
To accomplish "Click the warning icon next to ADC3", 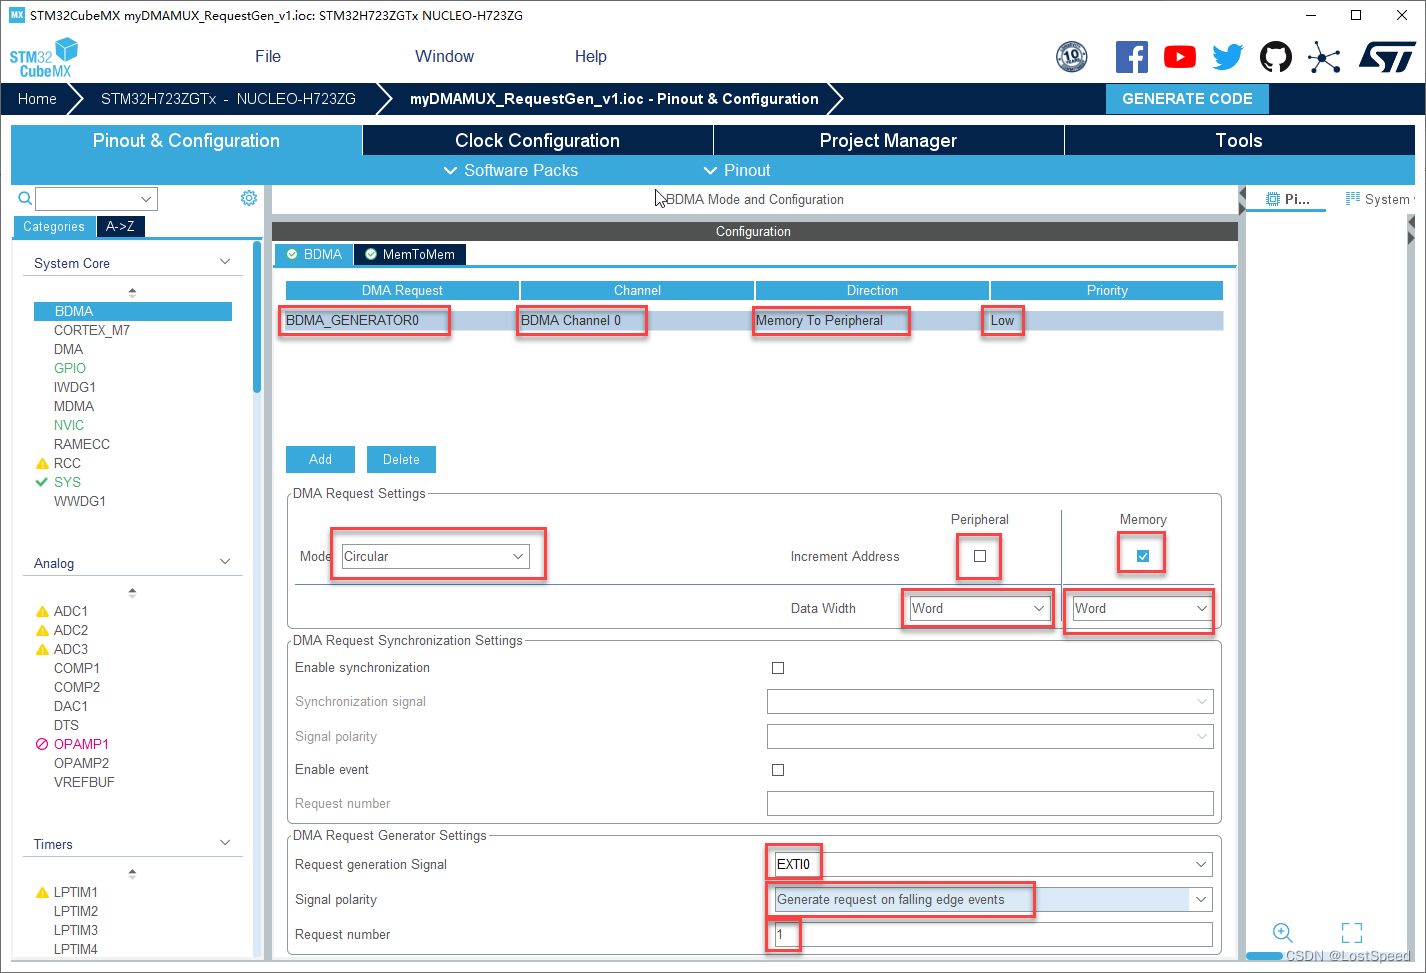I will point(42,649).
